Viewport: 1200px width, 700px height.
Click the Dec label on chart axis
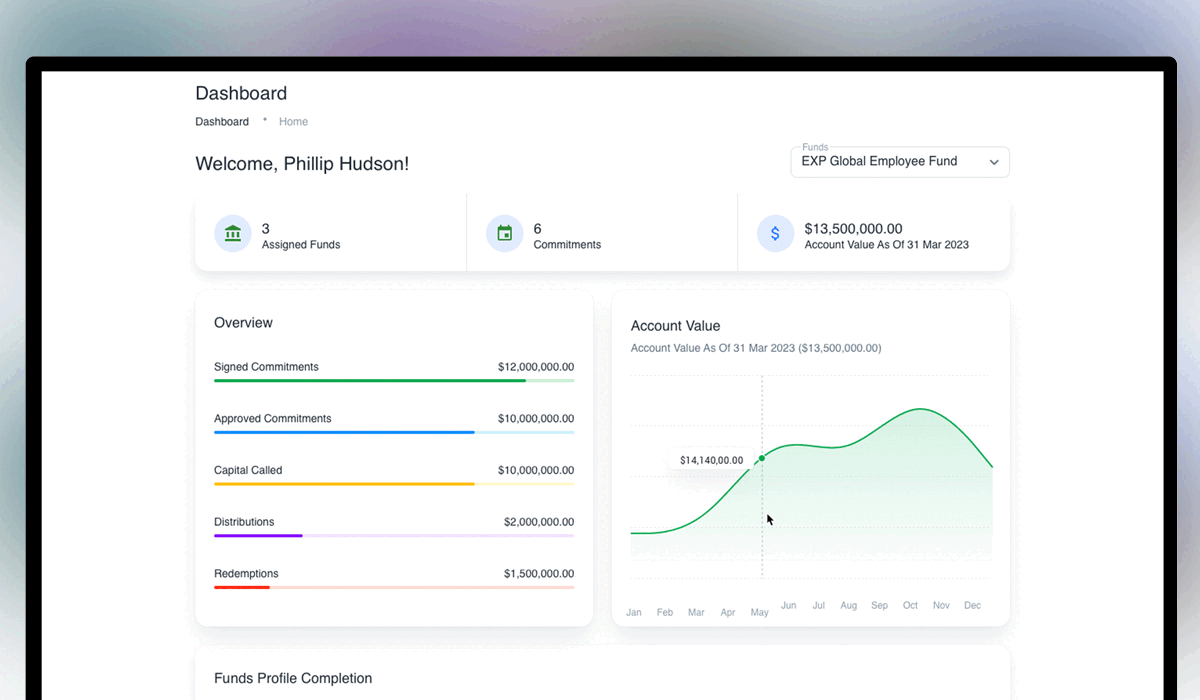pos(972,605)
